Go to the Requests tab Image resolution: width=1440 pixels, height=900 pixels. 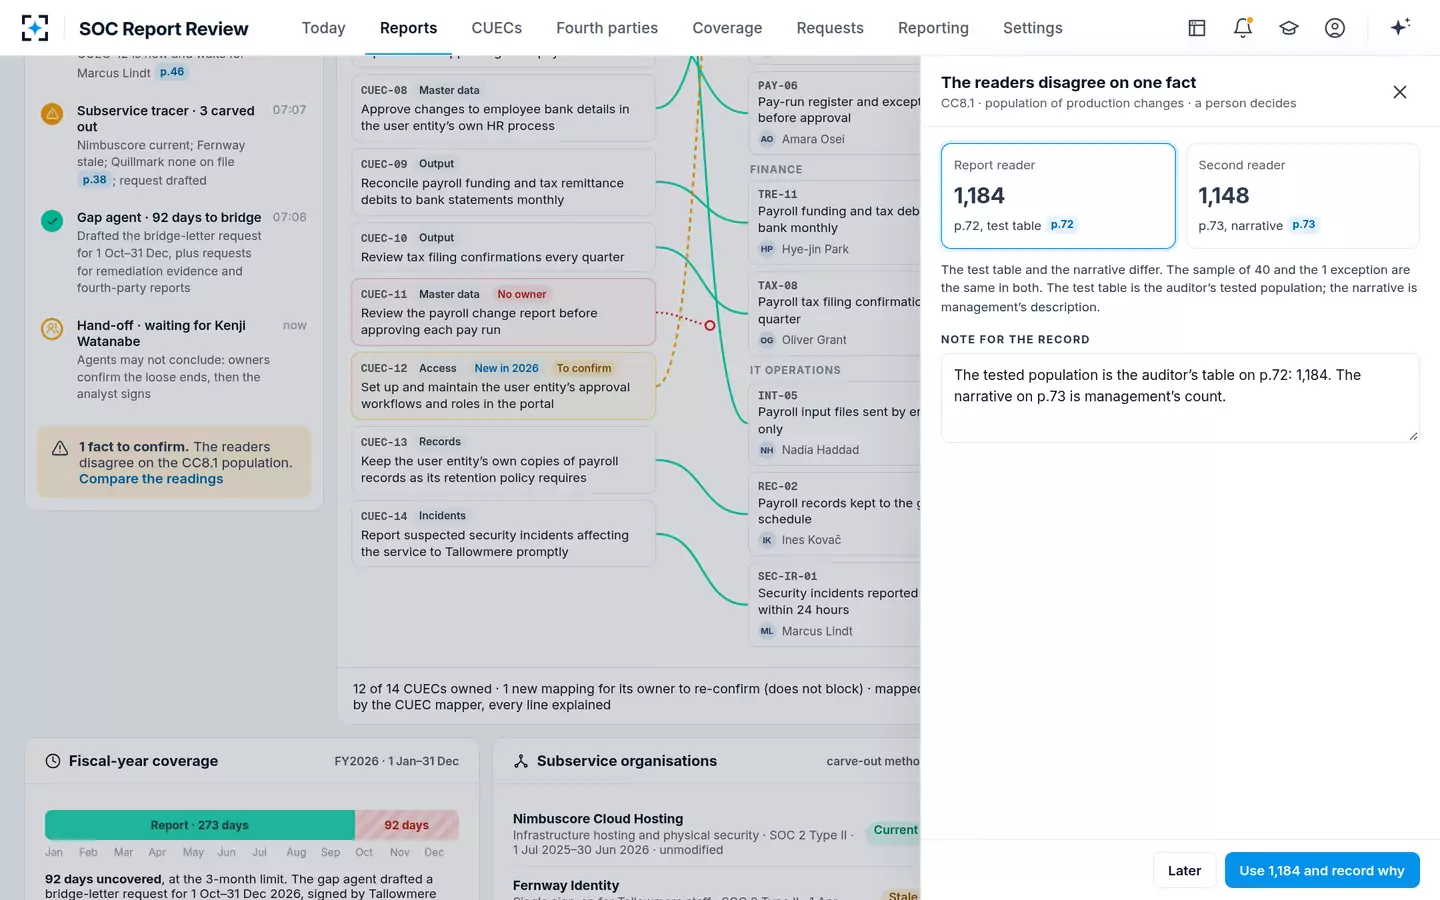click(x=830, y=28)
